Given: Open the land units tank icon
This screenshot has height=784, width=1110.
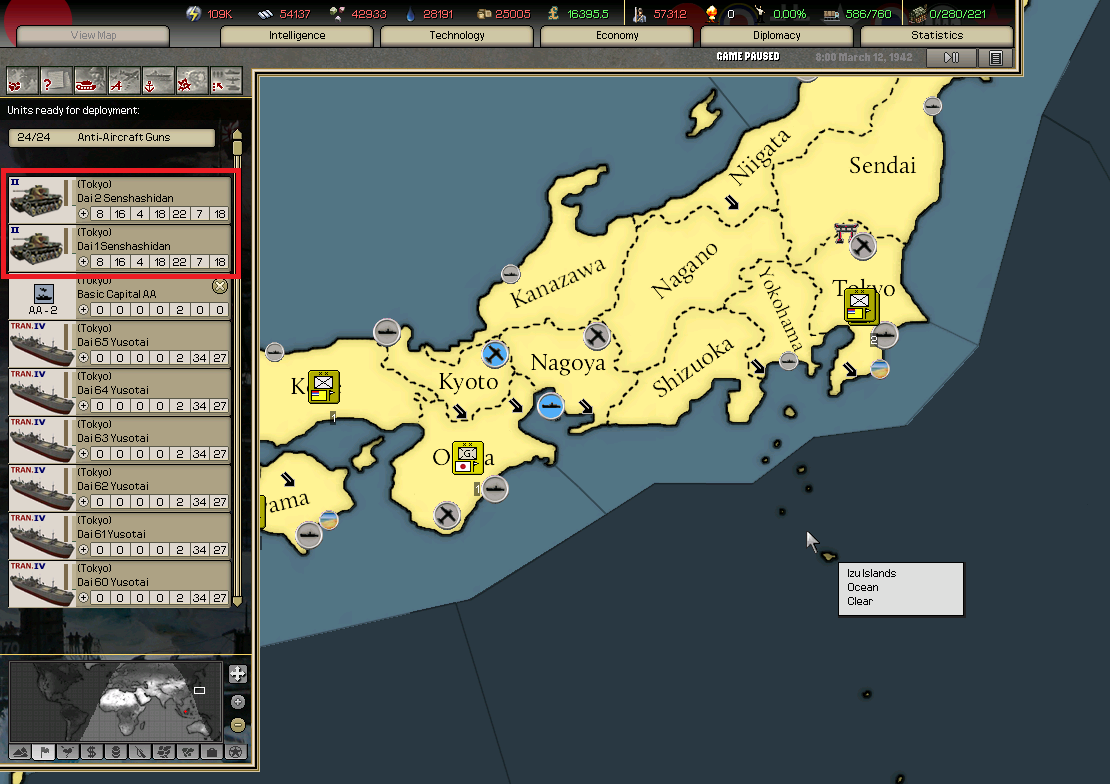Looking at the screenshot, I should (x=89, y=79).
